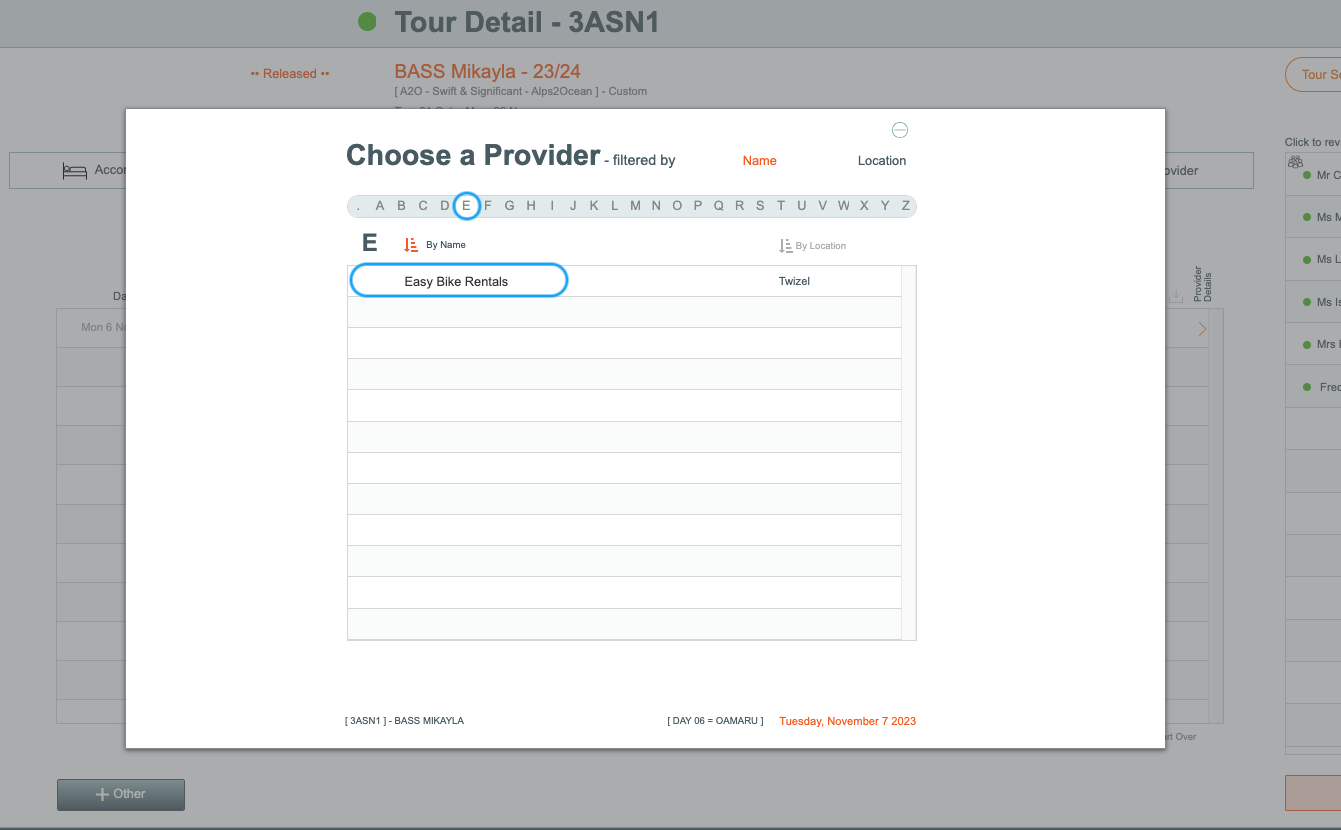Select Ms Is passenger in right panel
Viewport: 1341px width, 830px height.
[x=1313, y=302]
